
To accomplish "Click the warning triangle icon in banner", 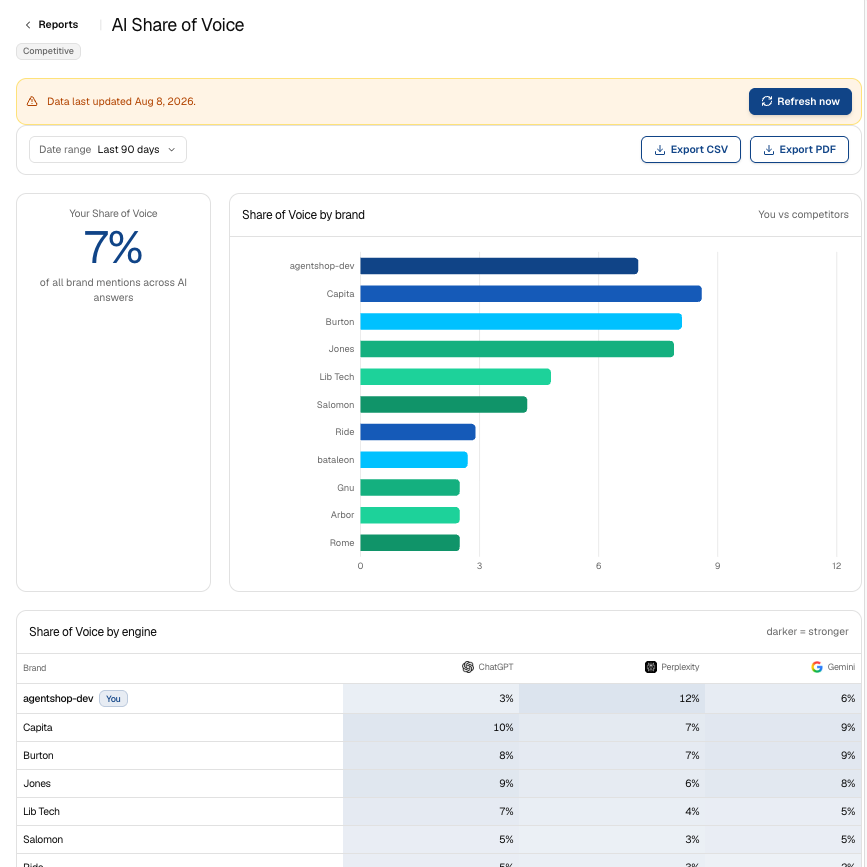I will (x=32, y=101).
